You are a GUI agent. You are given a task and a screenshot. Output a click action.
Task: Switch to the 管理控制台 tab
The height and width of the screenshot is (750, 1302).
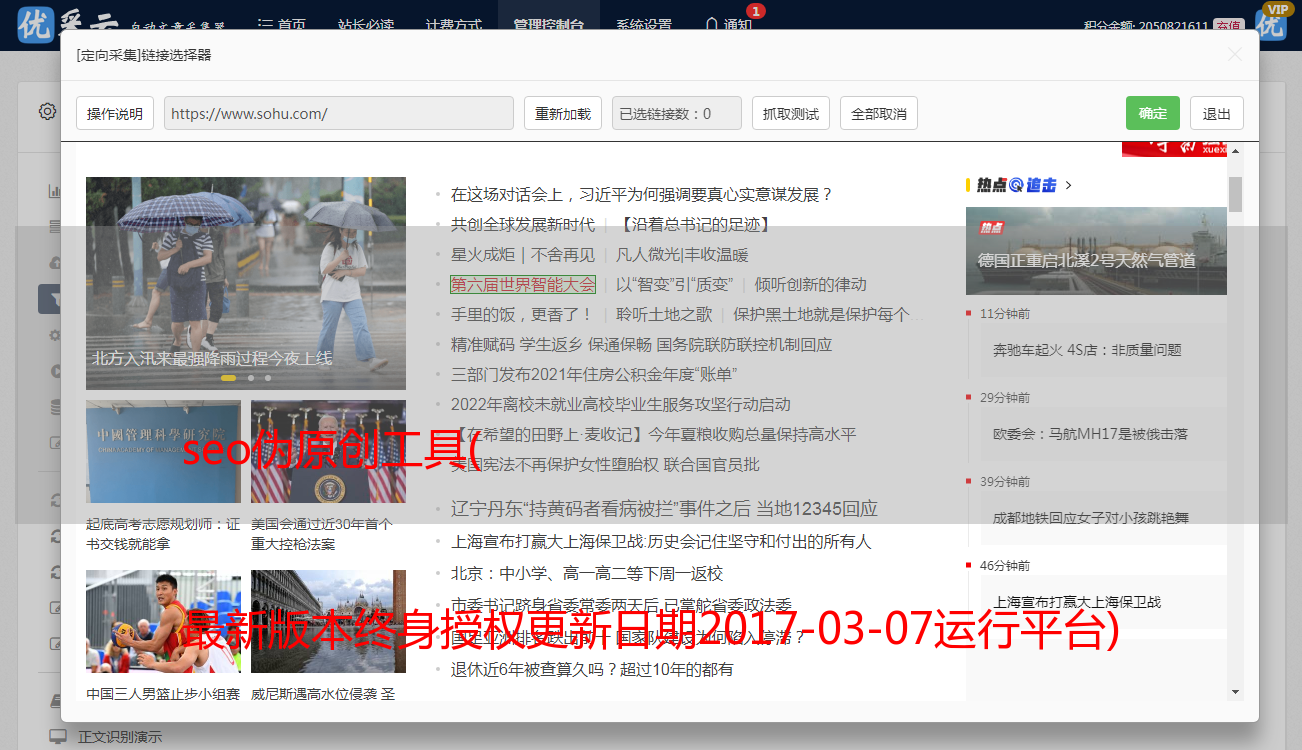coord(548,24)
